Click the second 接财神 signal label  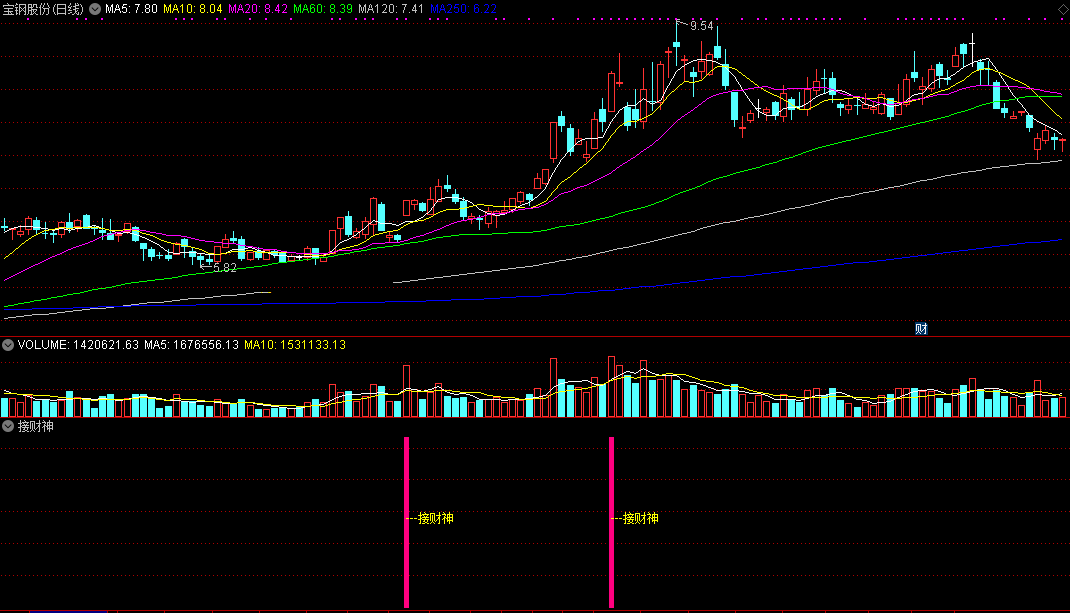tap(640, 519)
